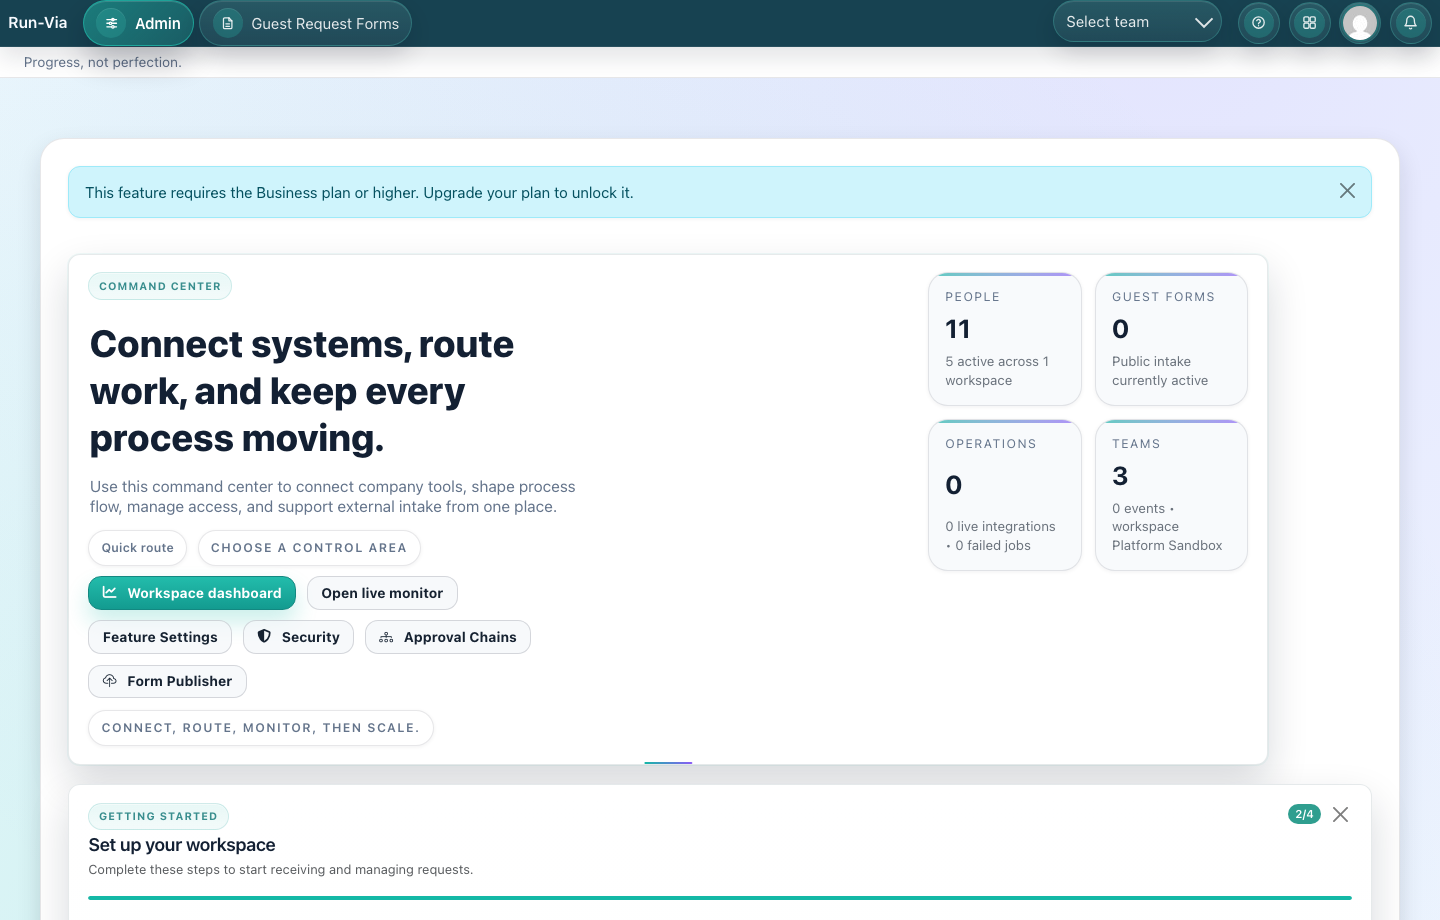The height and width of the screenshot is (920, 1440).
Task: Open the Teams stat card
Action: pos(1171,495)
